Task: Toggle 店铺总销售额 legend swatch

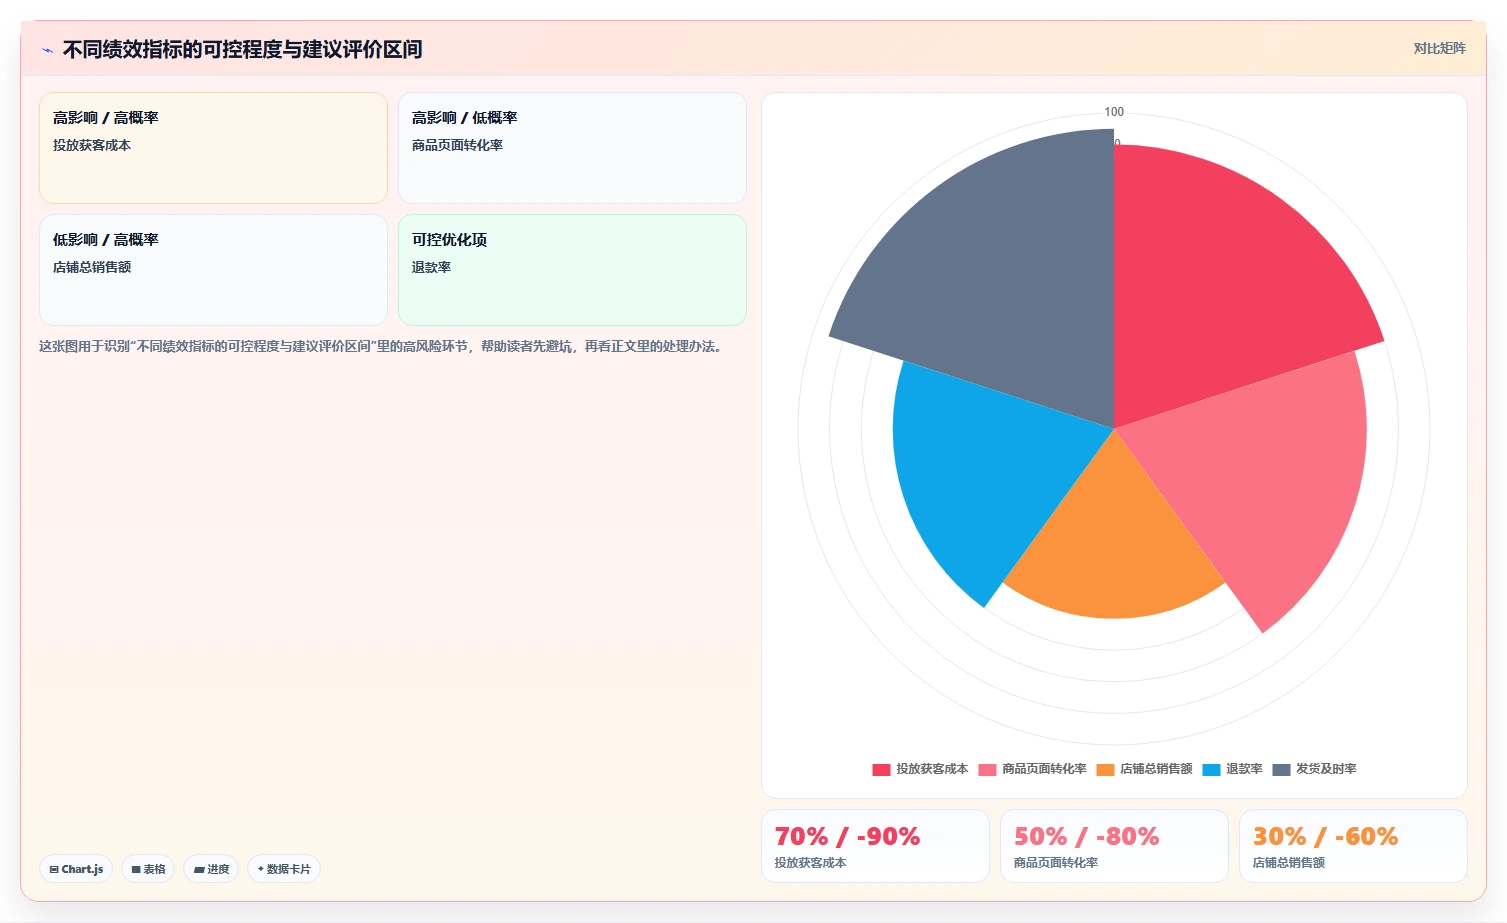Action: pos(1105,770)
